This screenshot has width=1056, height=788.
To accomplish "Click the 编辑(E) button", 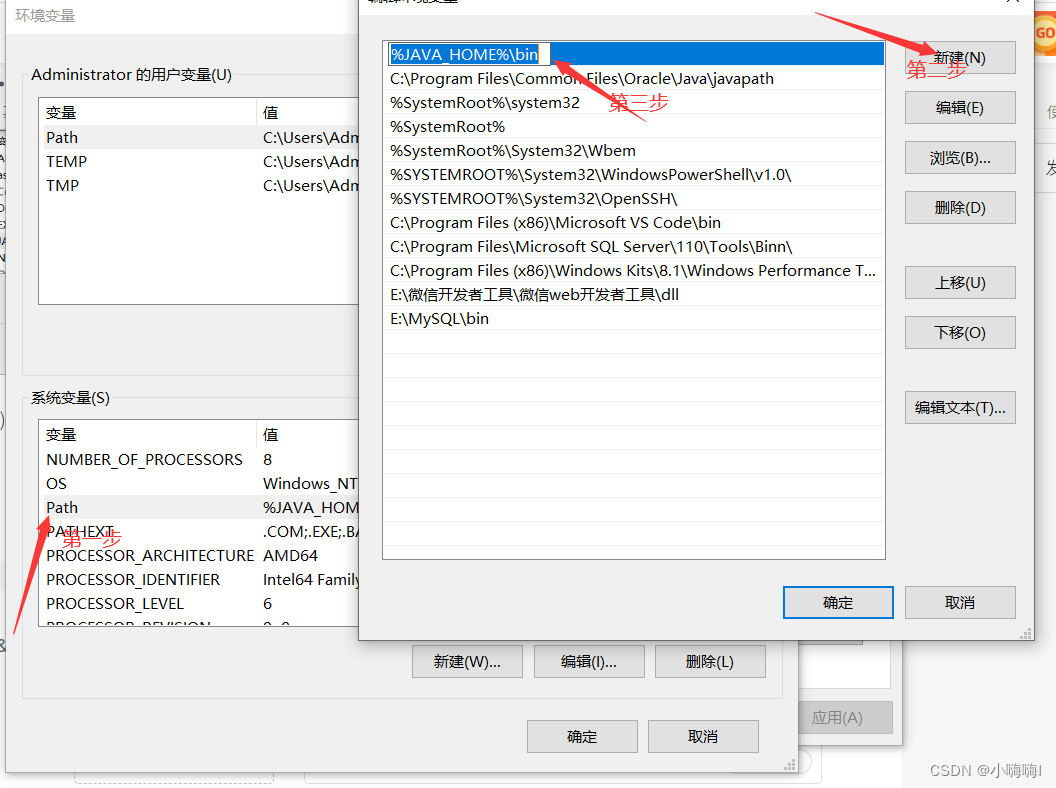I will coord(959,107).
